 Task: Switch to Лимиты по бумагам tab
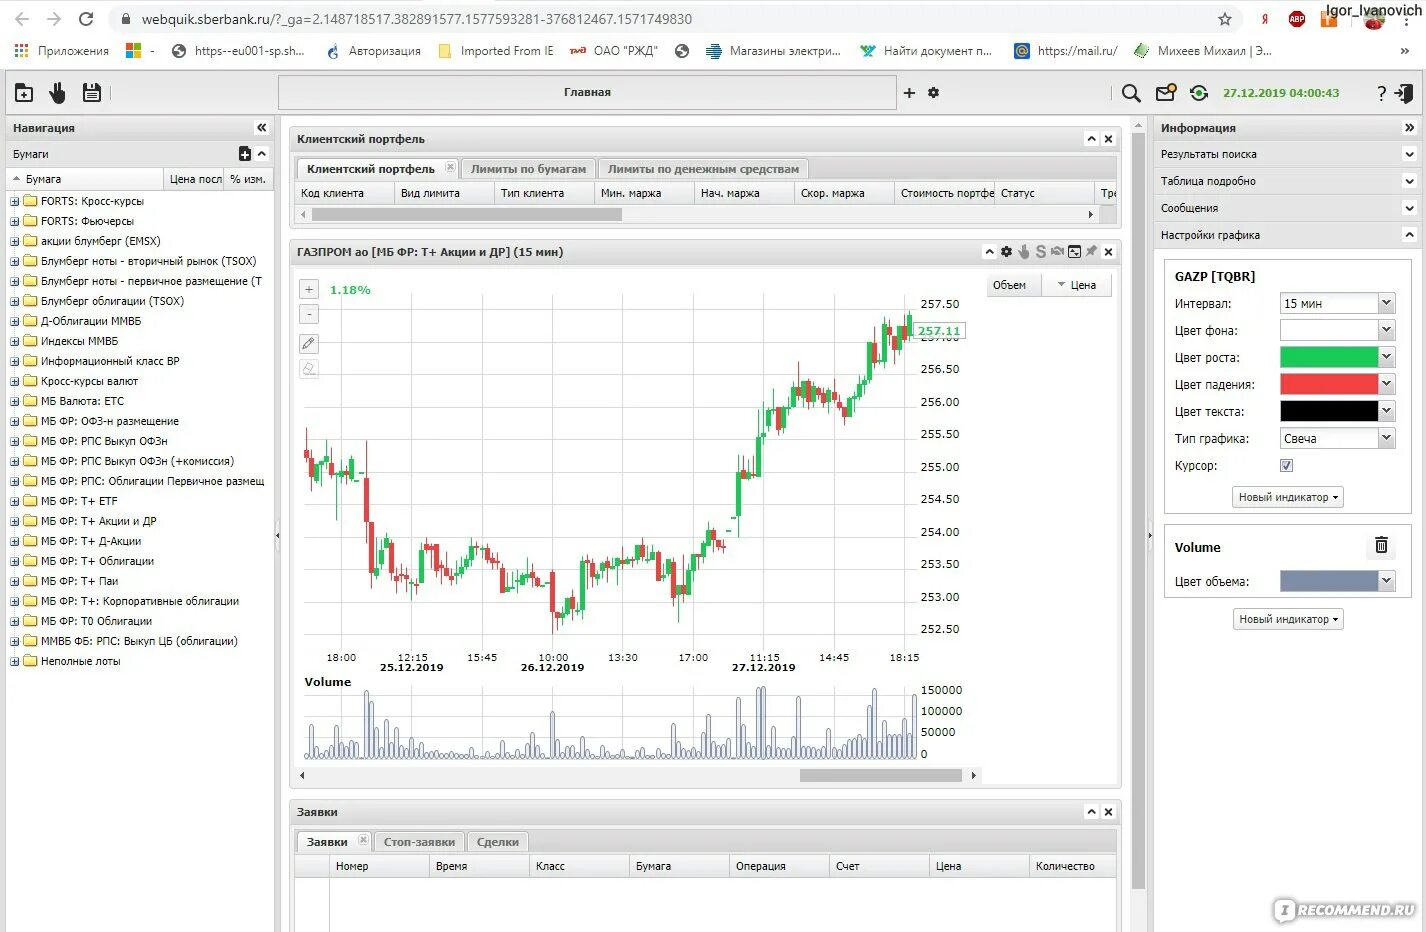(x=528, y=169)
